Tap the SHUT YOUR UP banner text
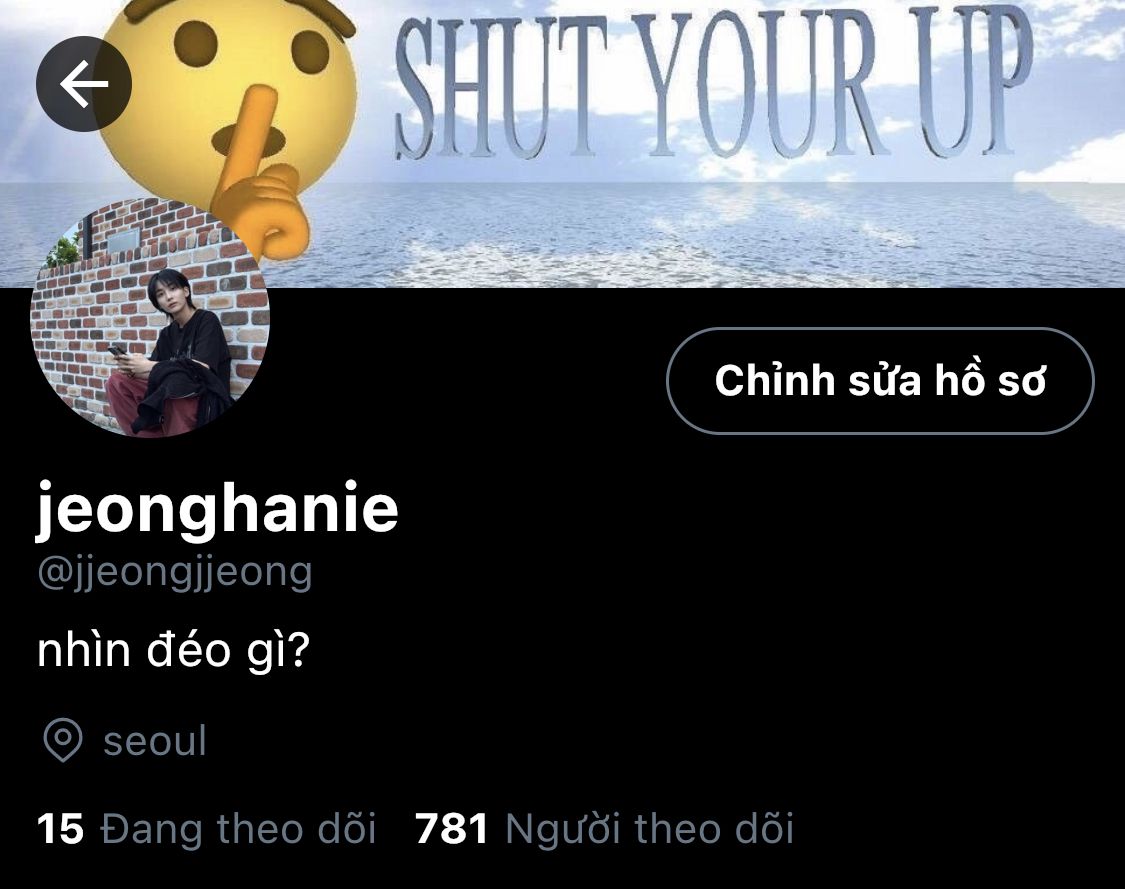The height and width of the screenshot is (889, 1125). pyautogui.click(x=713, y=84)
